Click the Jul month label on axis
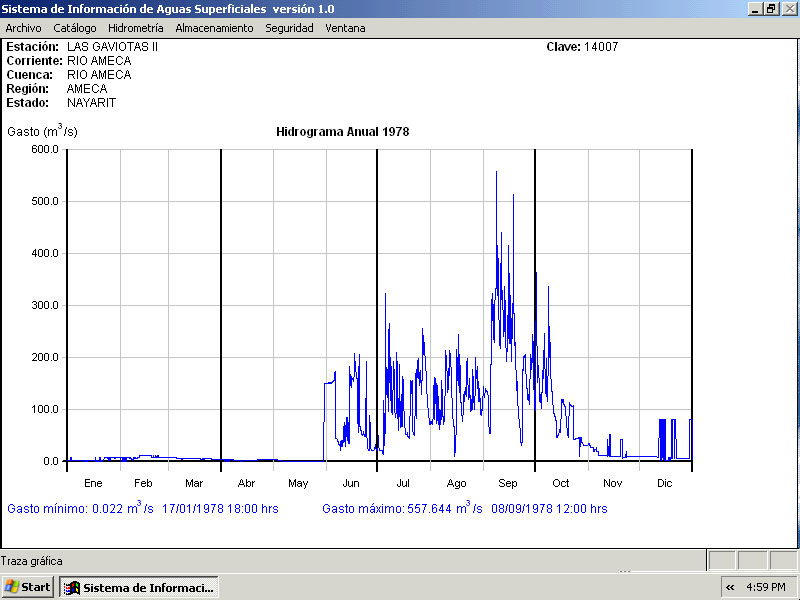This screenshot has width=800, height=600. [403, 483]
